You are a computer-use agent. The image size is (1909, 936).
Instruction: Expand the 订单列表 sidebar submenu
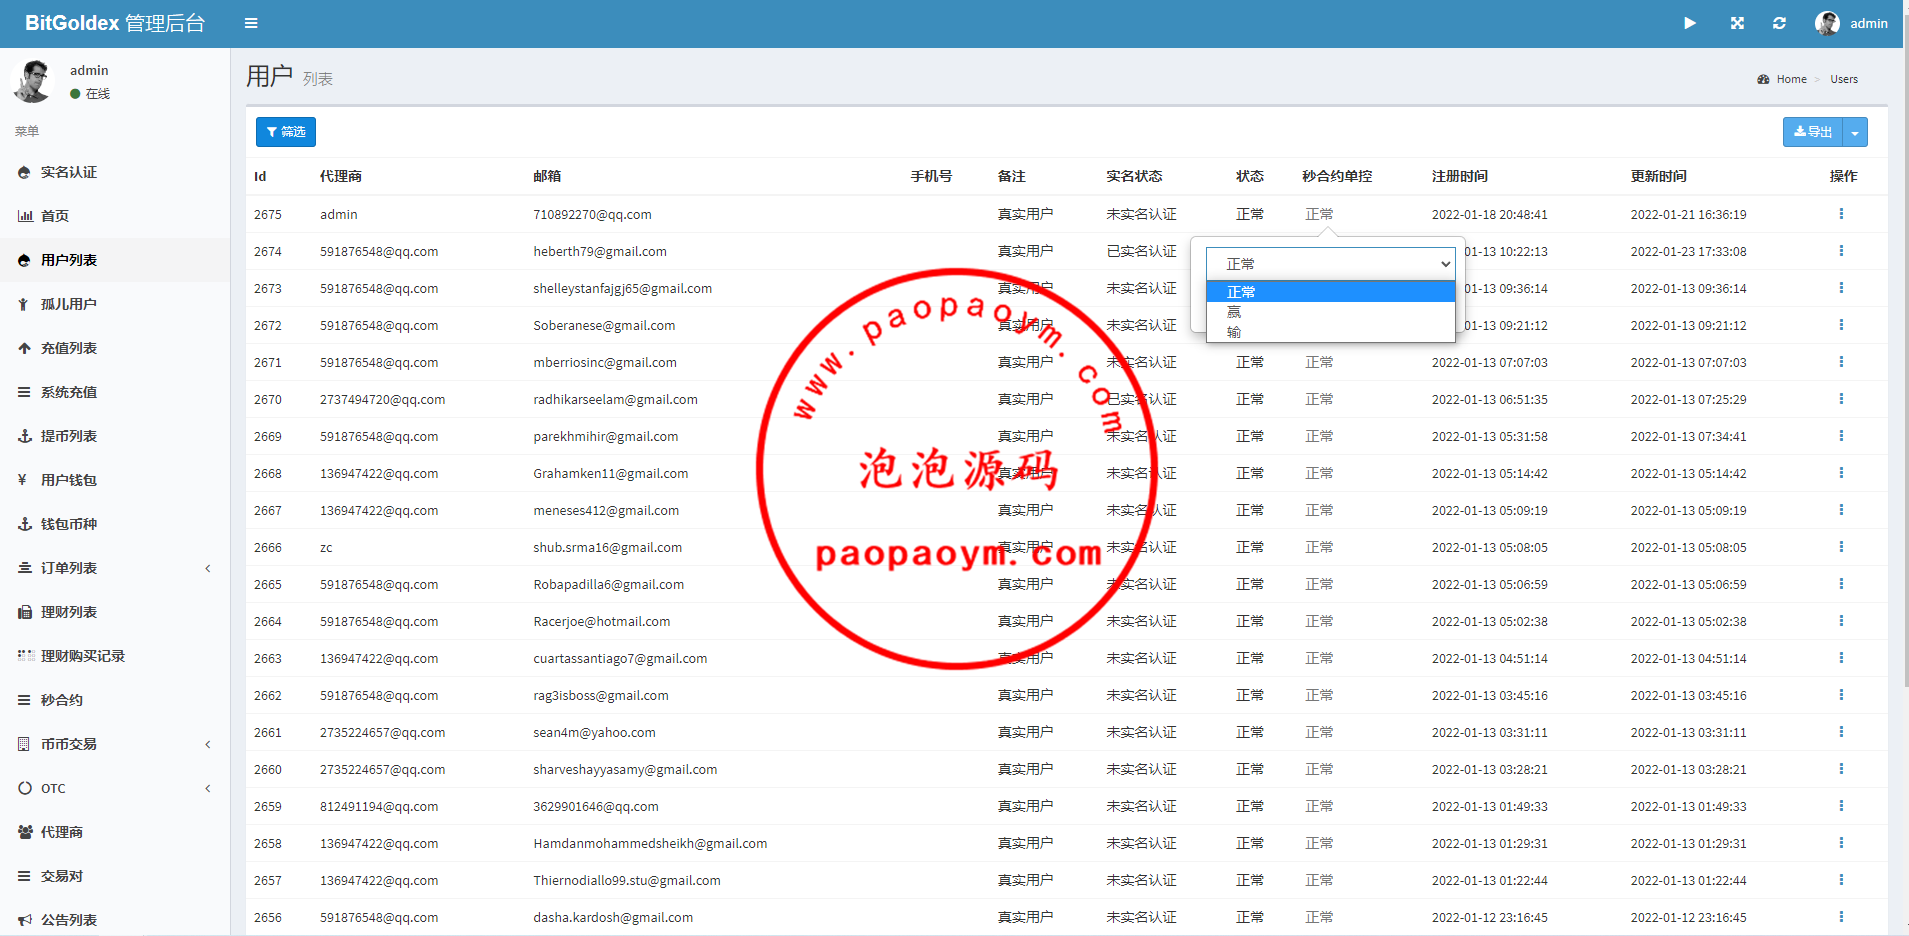[207, 568]
